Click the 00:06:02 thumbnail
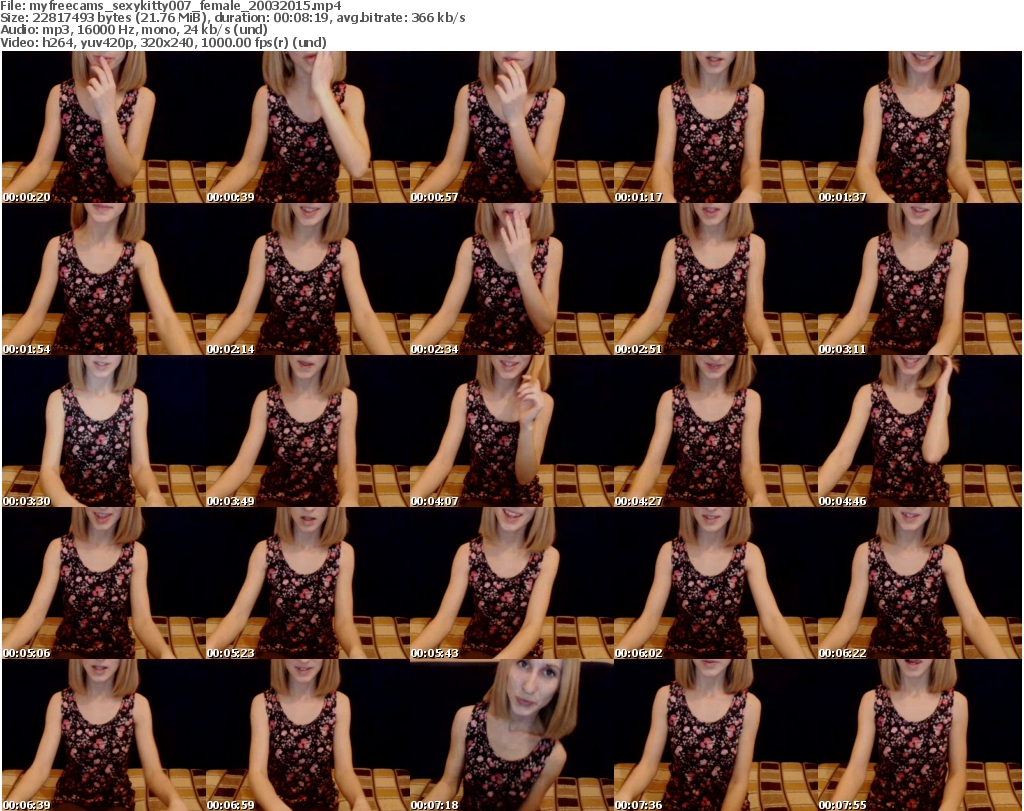 pyautogui.click(x=715, y=583)
